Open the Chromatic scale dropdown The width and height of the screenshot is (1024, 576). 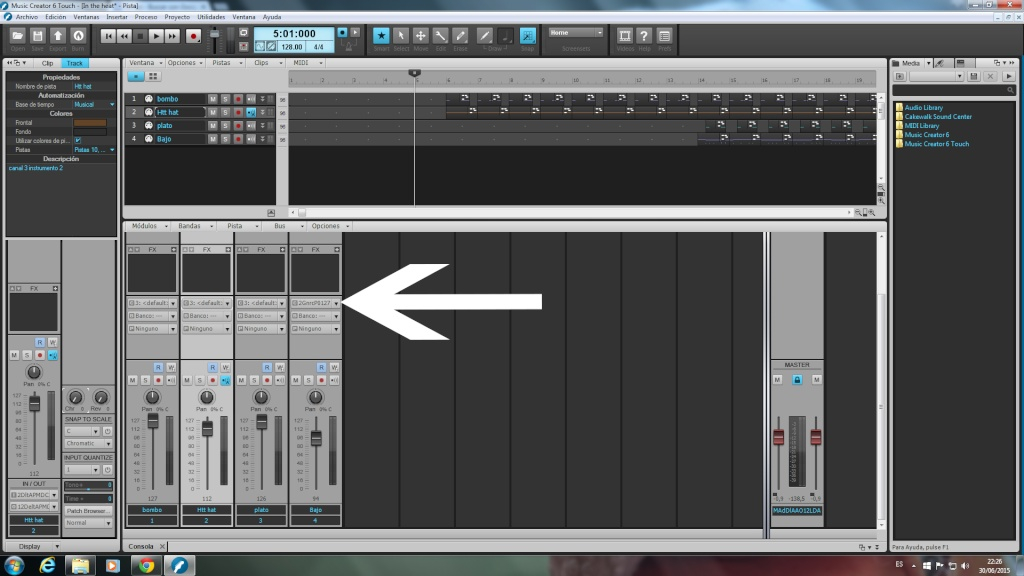pos(88,443)
